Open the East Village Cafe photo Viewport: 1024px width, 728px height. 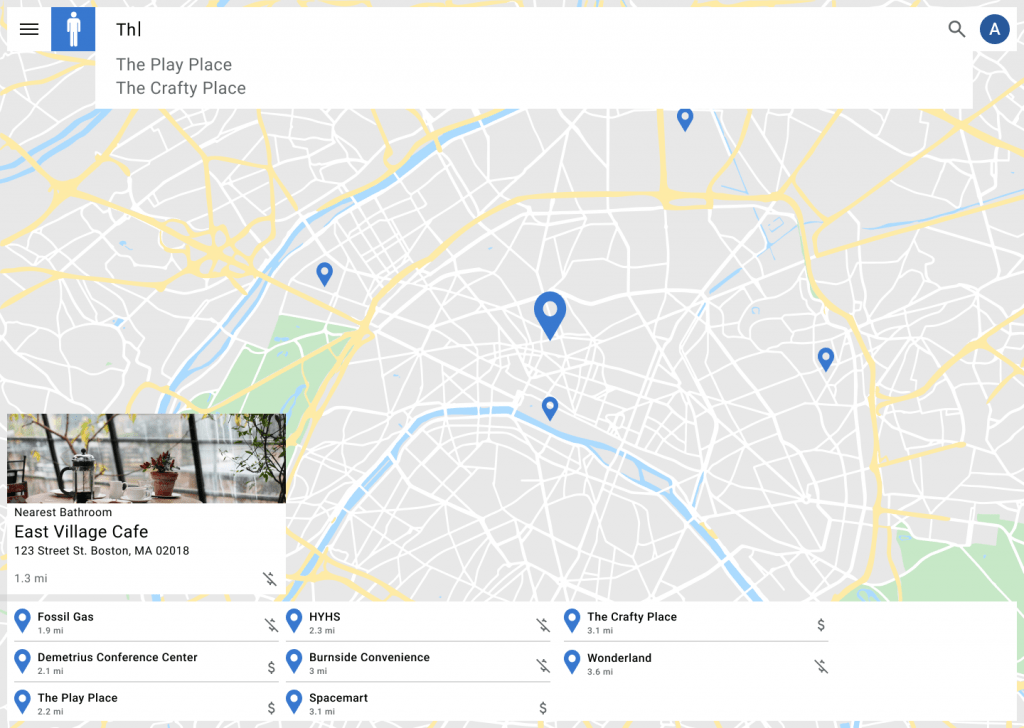coord(146,458)
